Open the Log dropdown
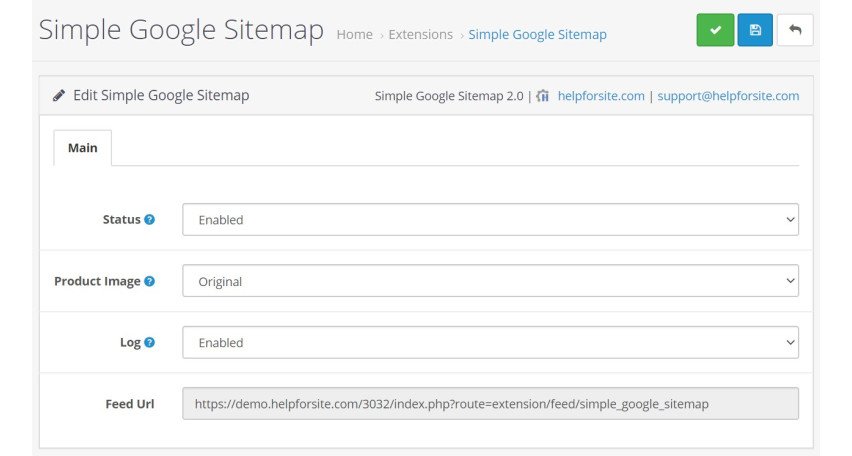Image resolution: width=852 pixels, height=456 pixels. [x=490, y=342]
